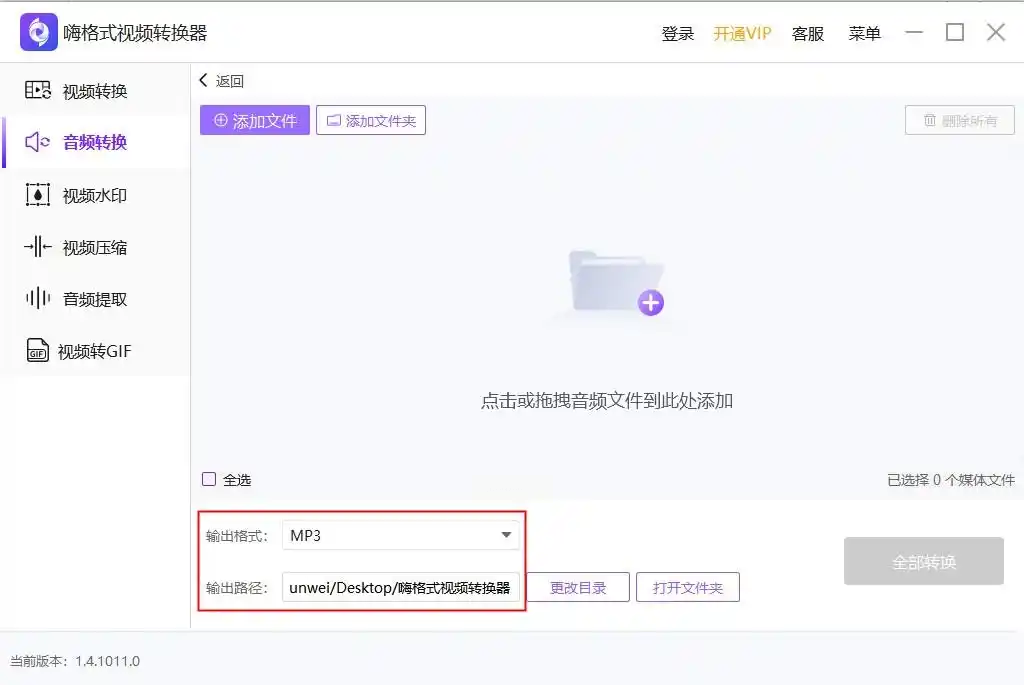1024x685 pixels.
Task: Open the video to GIF file icon
Action: (x=38, y=351)
